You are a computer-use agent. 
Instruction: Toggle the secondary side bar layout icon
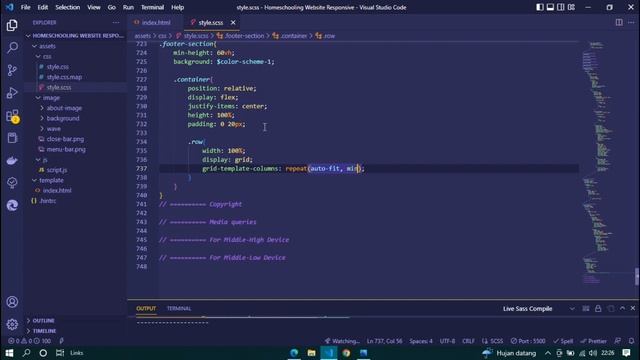point(561,7)
